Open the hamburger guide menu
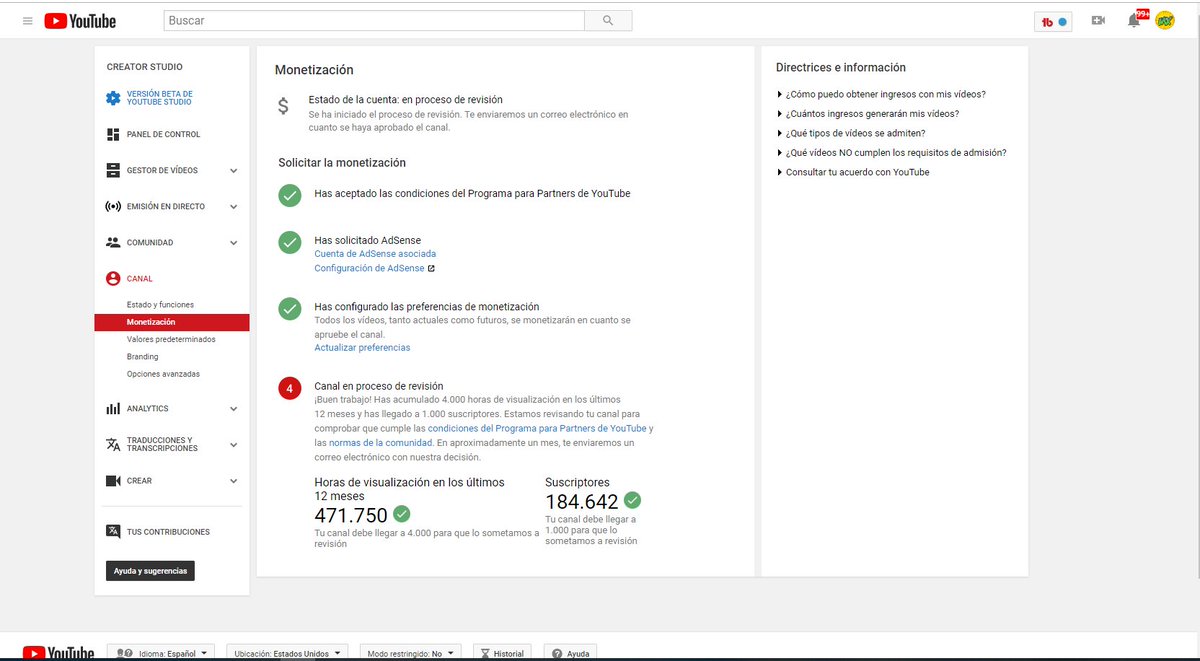The height and width of the screenshot is (661, 1200). pyautogui.click(x=28, y=21)
